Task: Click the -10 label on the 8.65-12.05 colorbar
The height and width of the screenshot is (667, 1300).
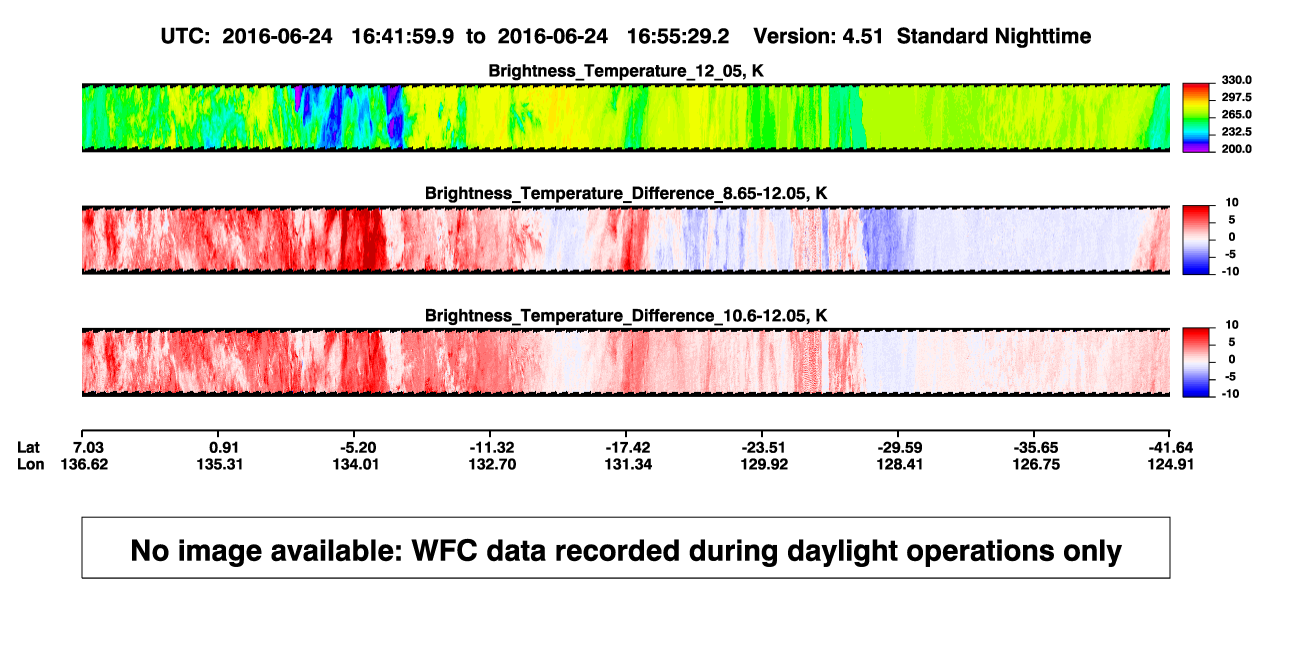Action: pos(1229,271)
